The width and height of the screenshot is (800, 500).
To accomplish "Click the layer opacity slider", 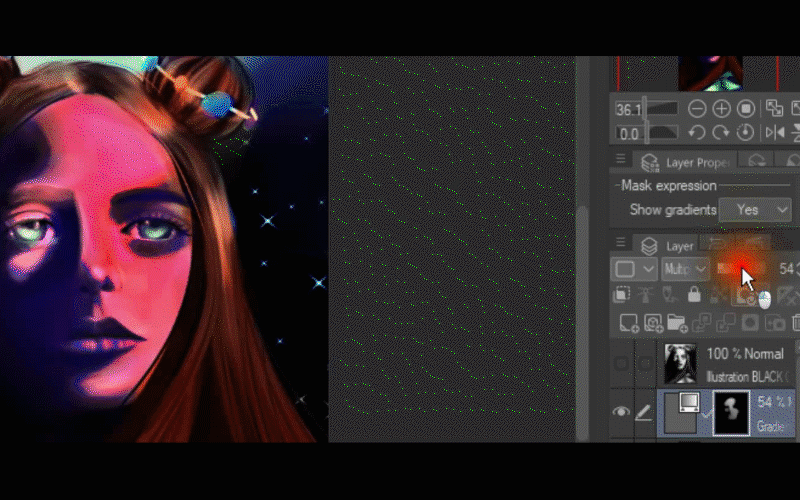I will pos(741,269).
